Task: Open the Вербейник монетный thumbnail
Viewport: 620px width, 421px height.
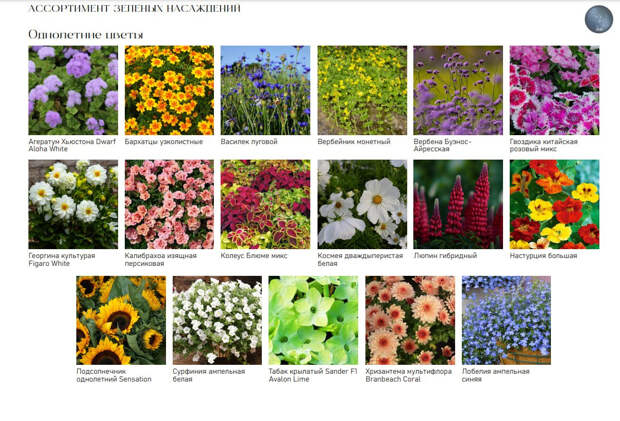Action: pos(362,90)
